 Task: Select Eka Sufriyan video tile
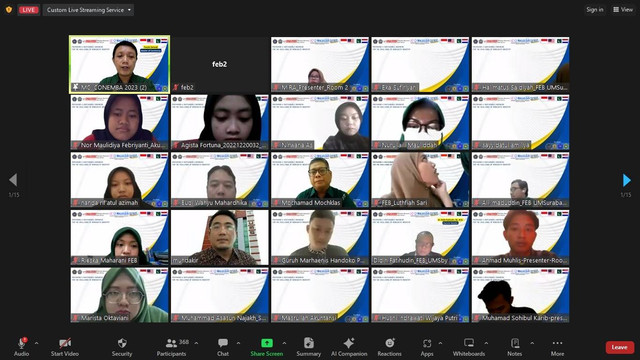[x=420, y=64]
